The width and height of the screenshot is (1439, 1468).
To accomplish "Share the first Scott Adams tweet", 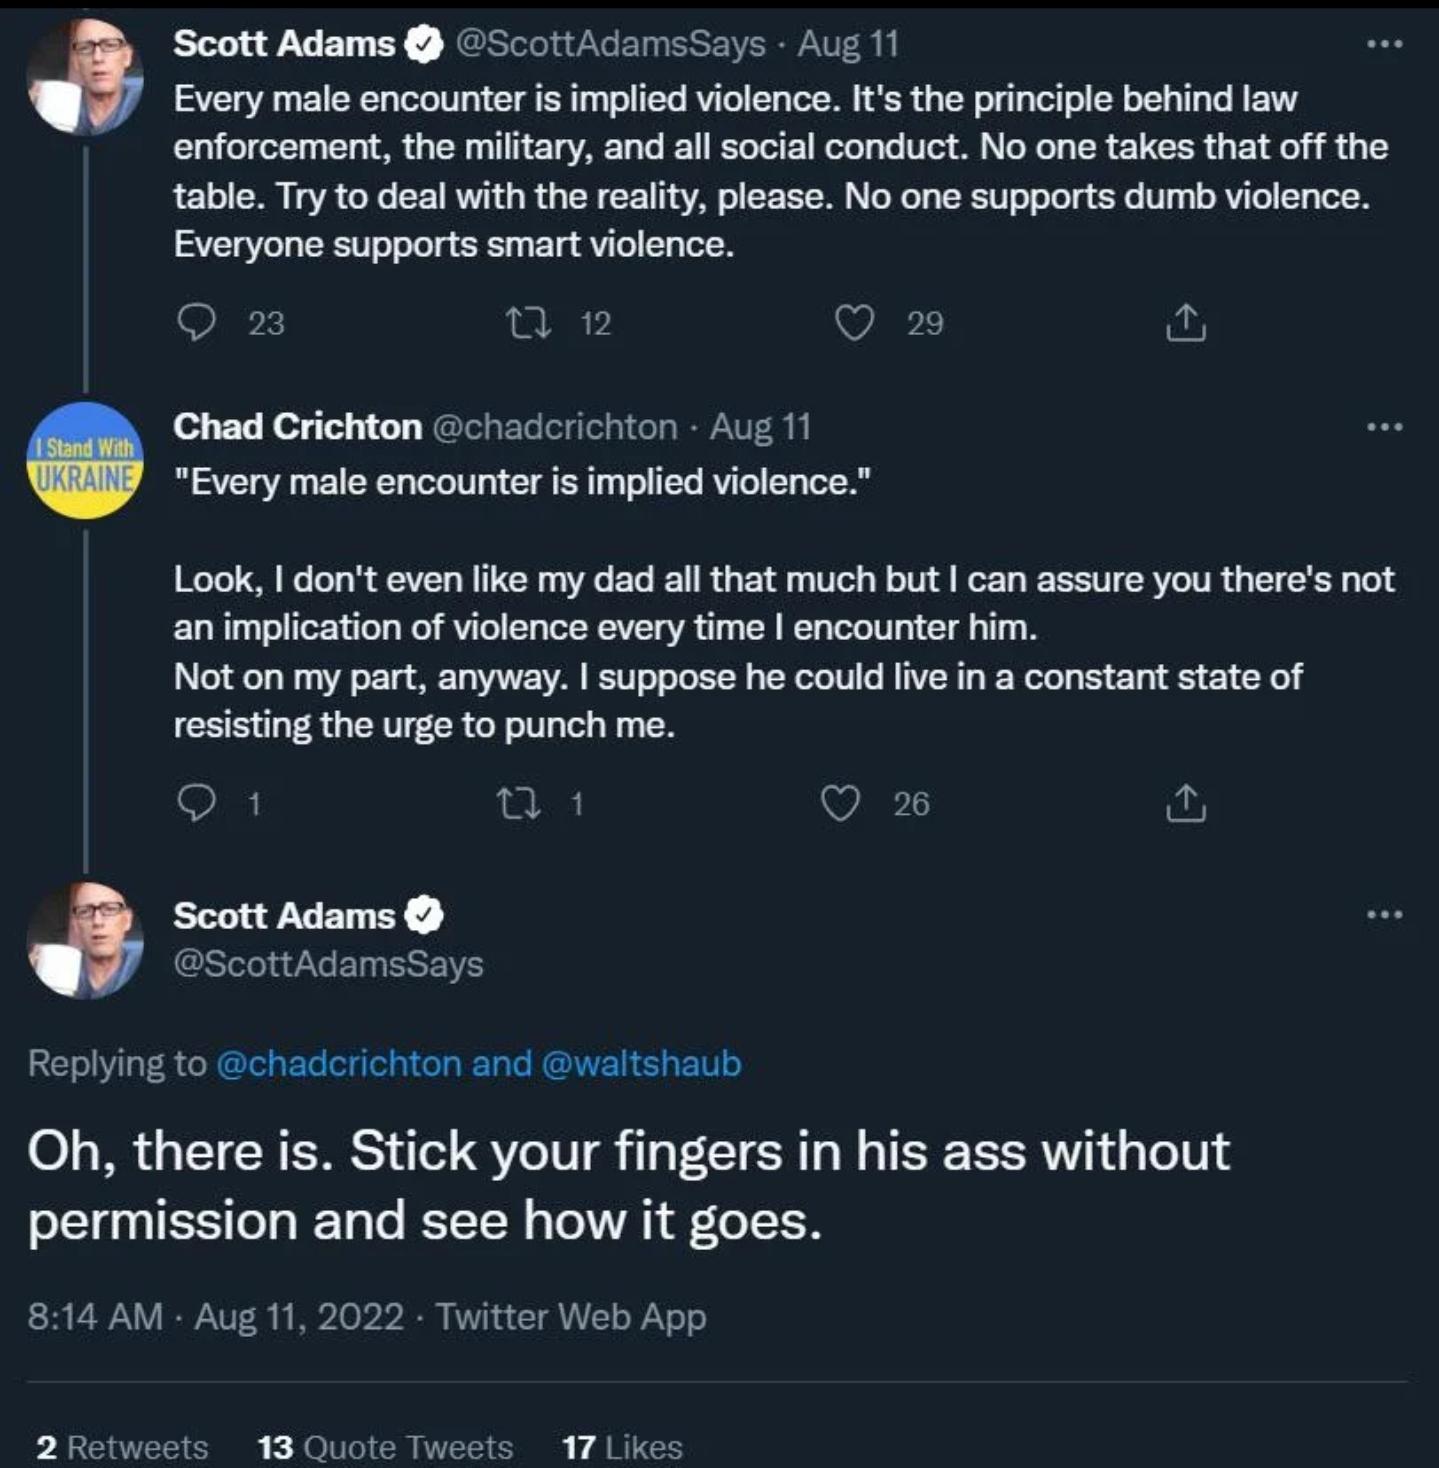I will (x=1186, y=323).
